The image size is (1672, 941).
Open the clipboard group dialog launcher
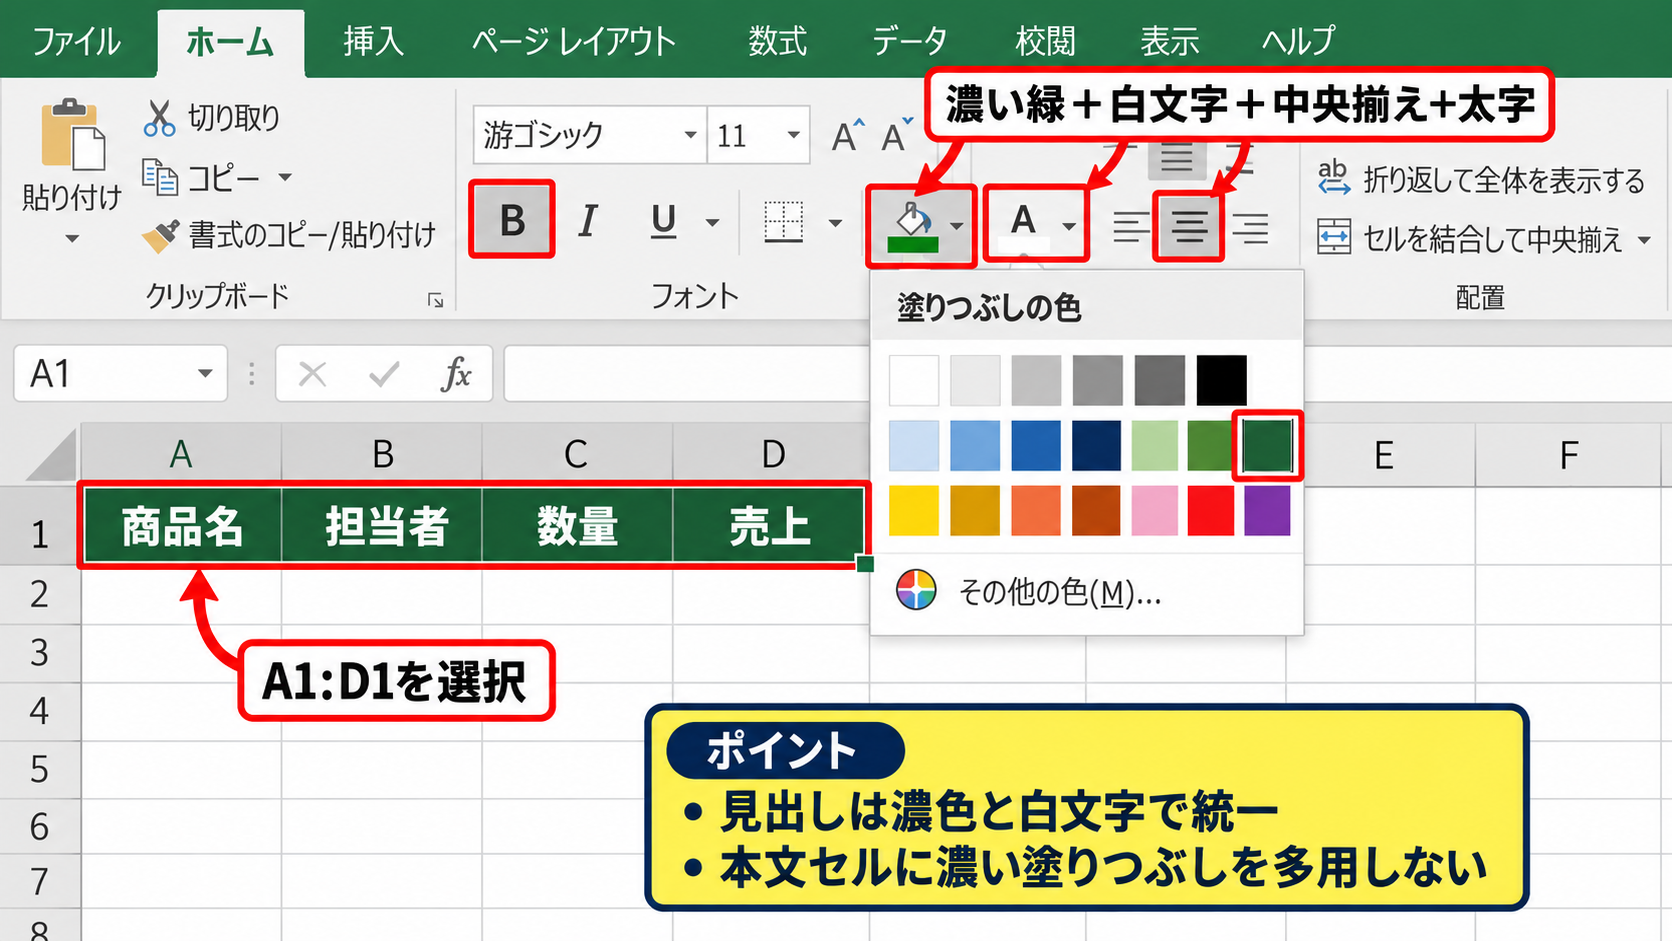pyautogui.click(x=435, y=300)
